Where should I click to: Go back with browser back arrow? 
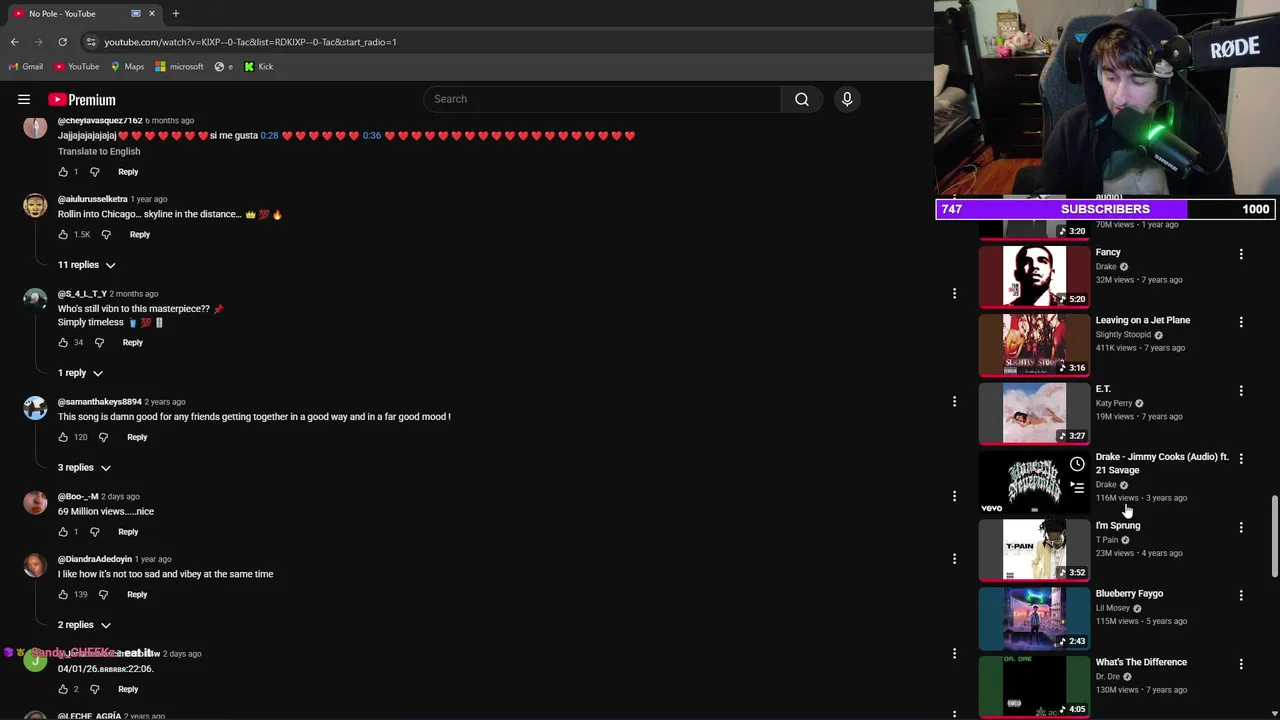(14, 42)
